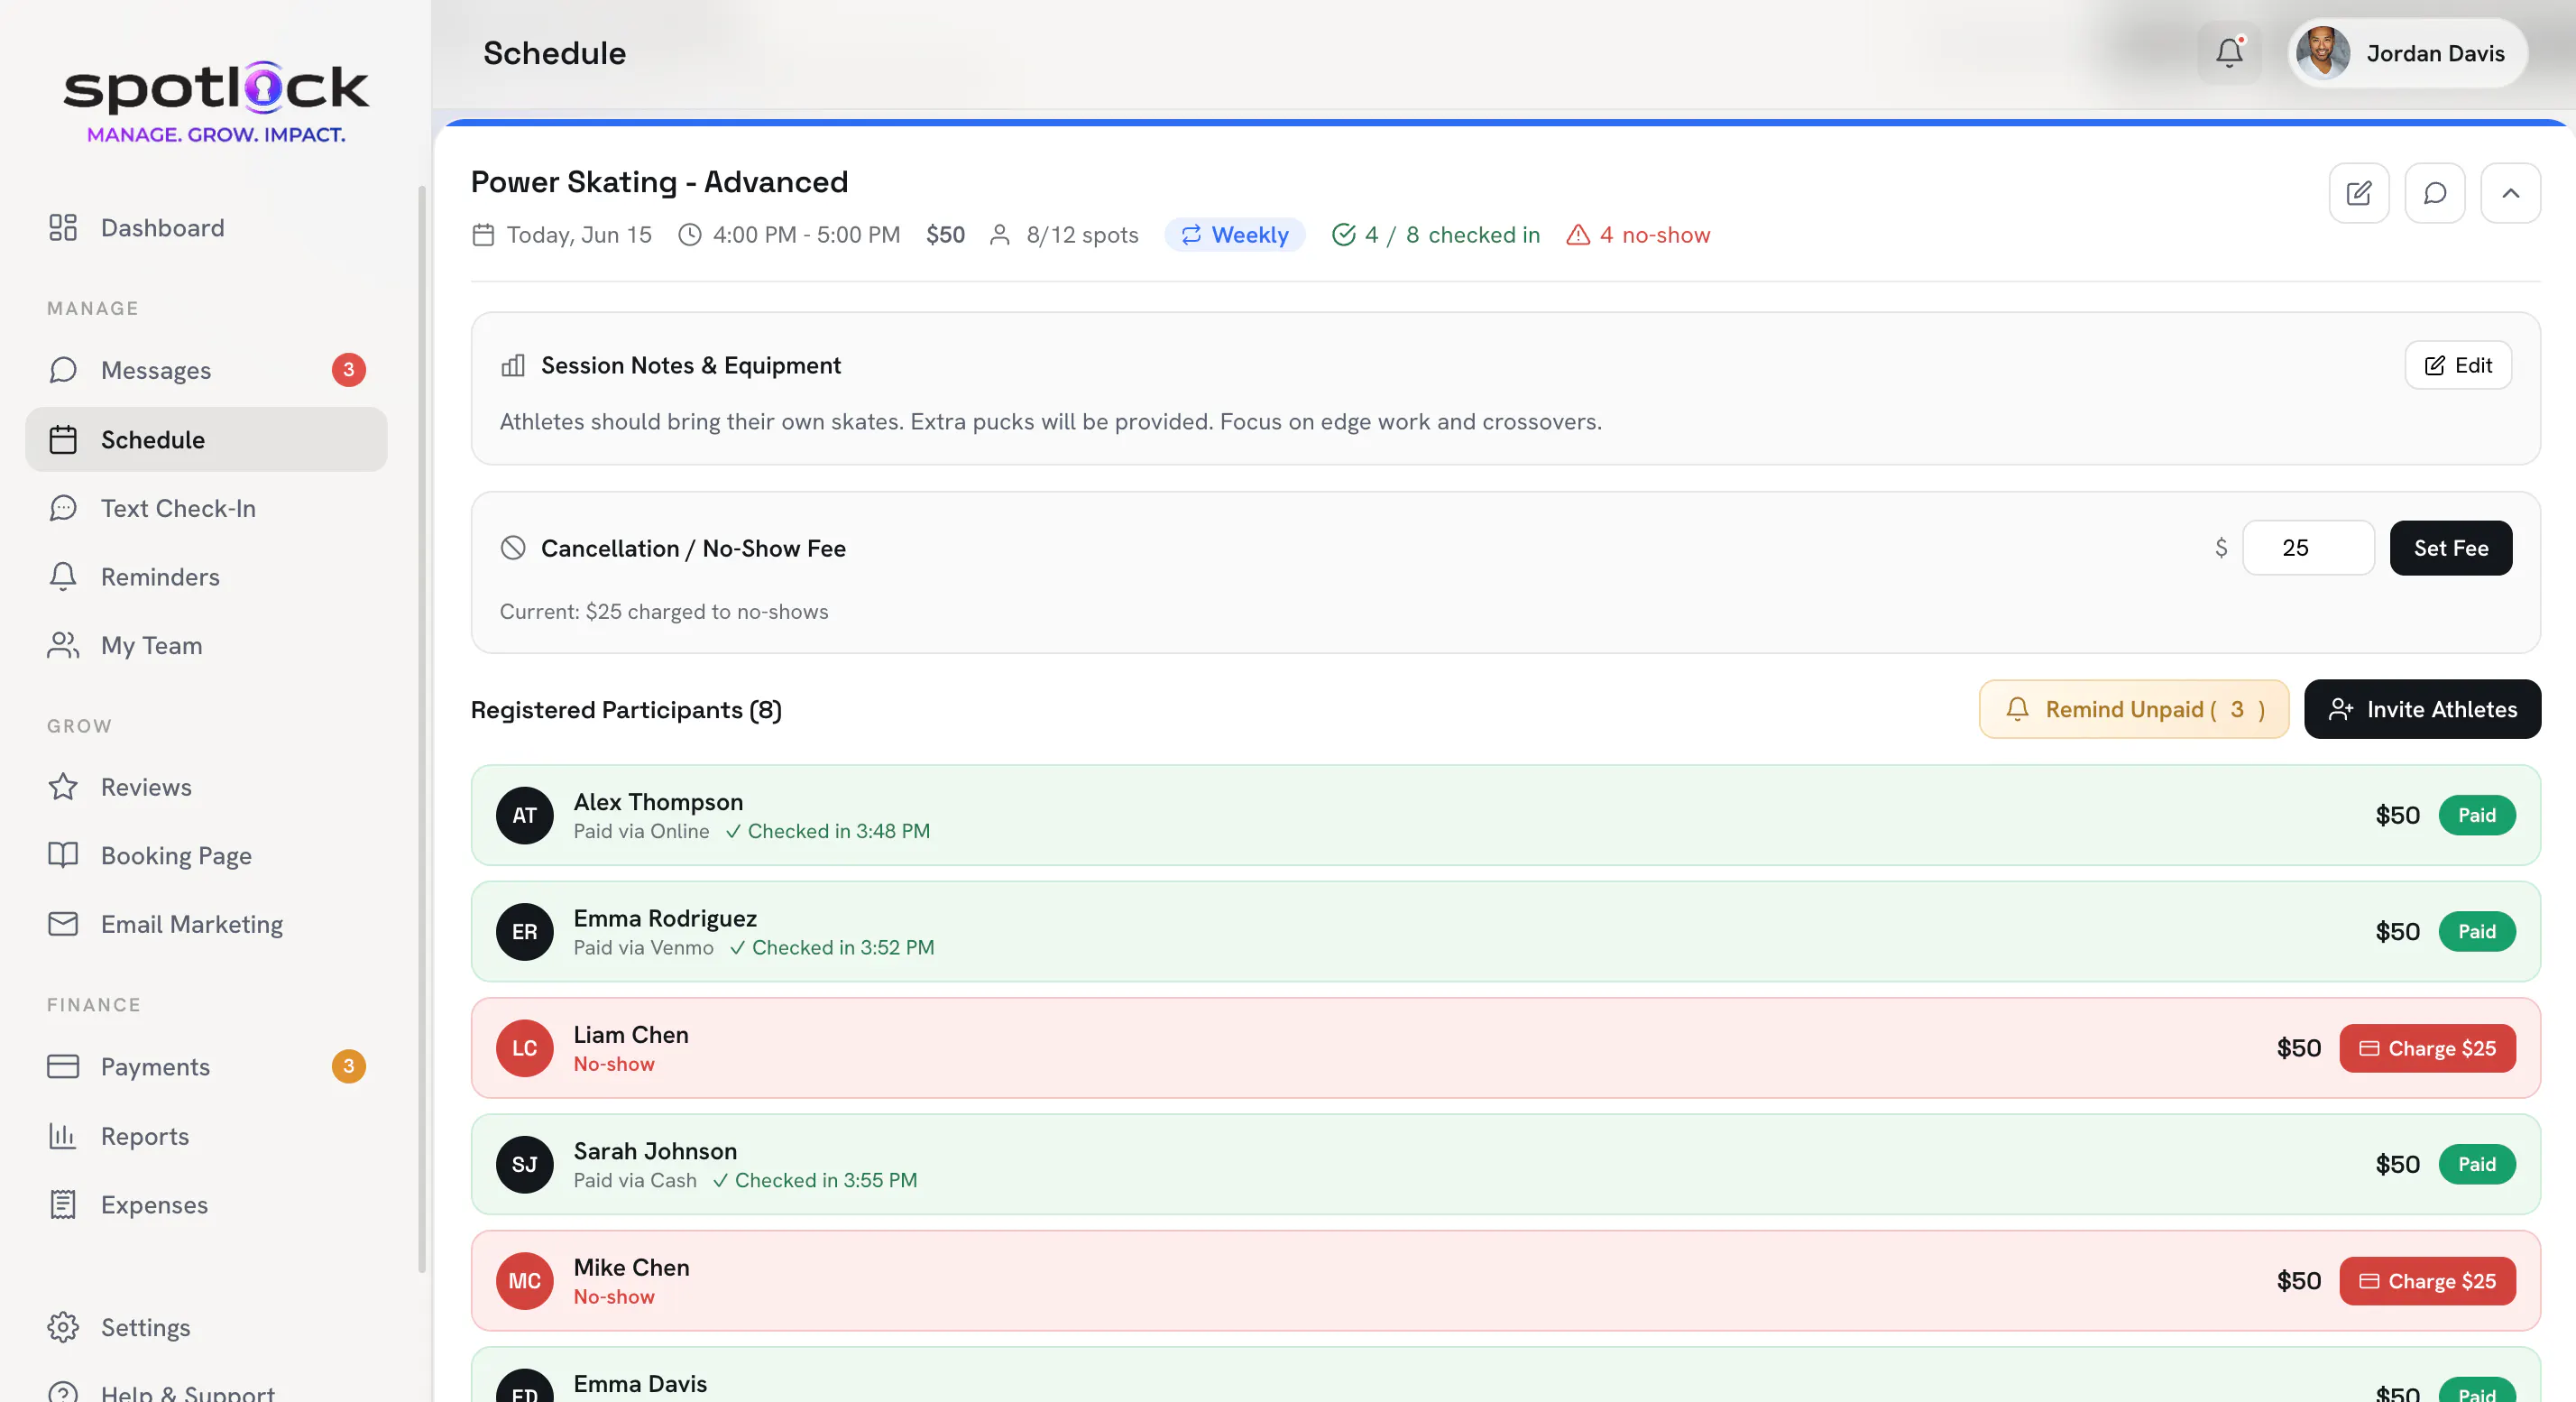Open Settings
The height and width of the screenshot is (1402, 2576).
pos(206,1327)
